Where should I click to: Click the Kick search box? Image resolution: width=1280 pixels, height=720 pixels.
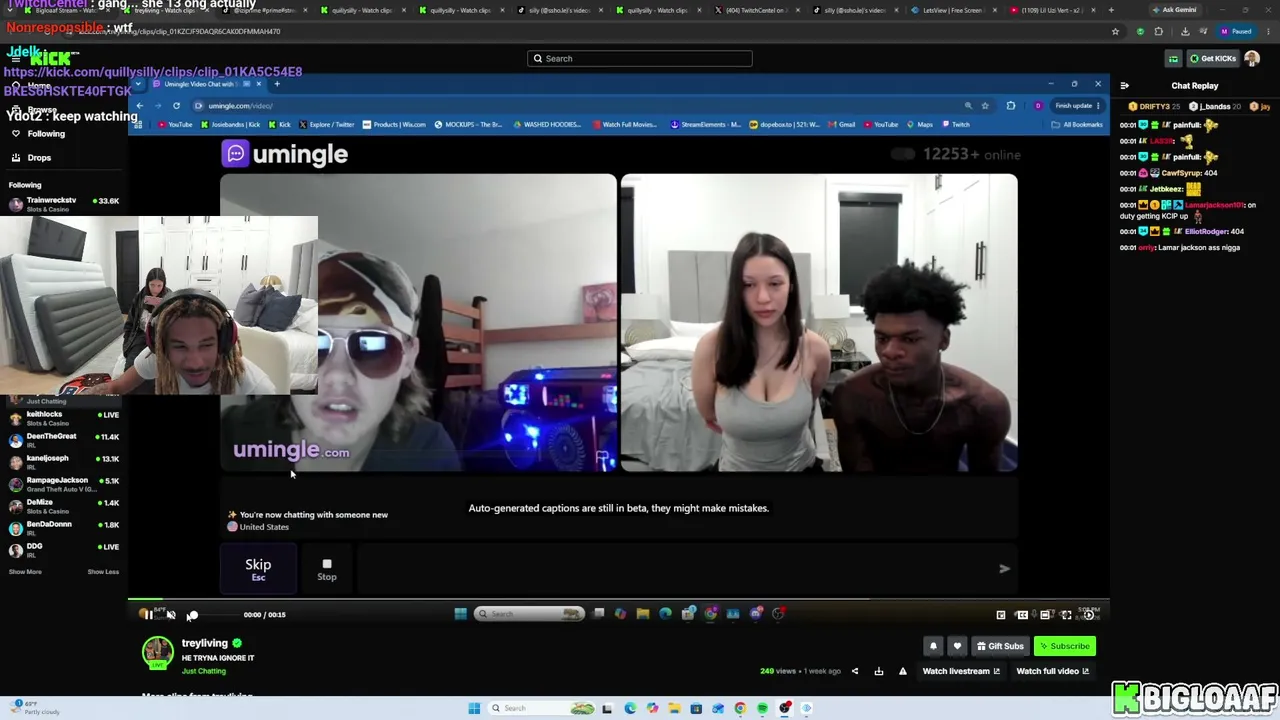click(x=640, y=58)
